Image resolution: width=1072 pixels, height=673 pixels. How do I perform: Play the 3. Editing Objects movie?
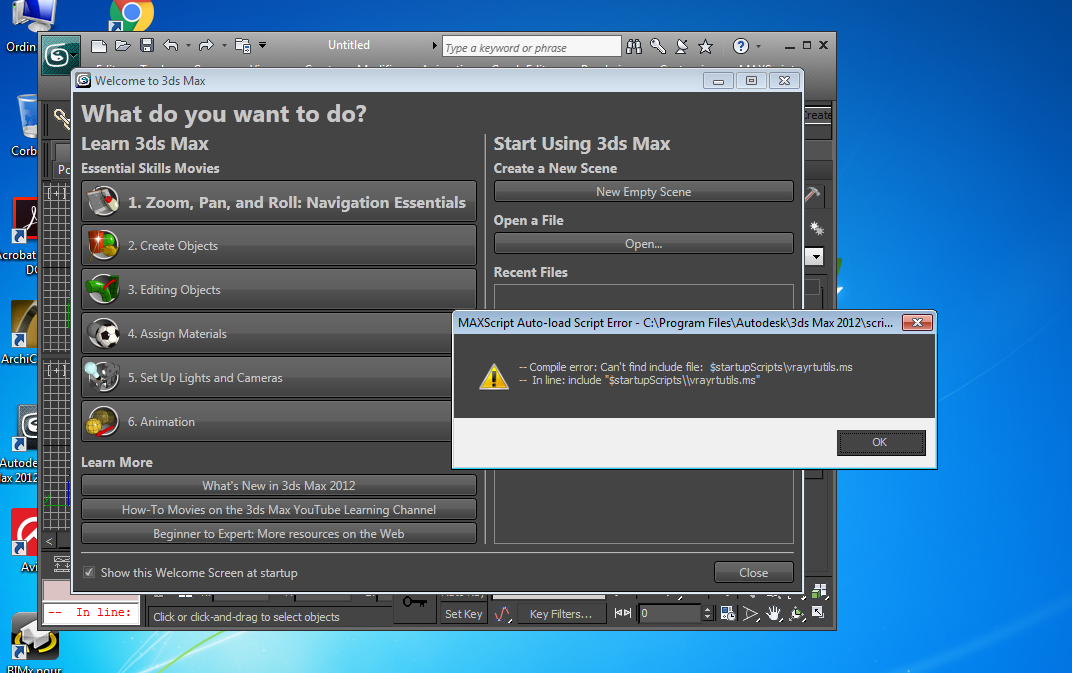(x=279, y=289)
